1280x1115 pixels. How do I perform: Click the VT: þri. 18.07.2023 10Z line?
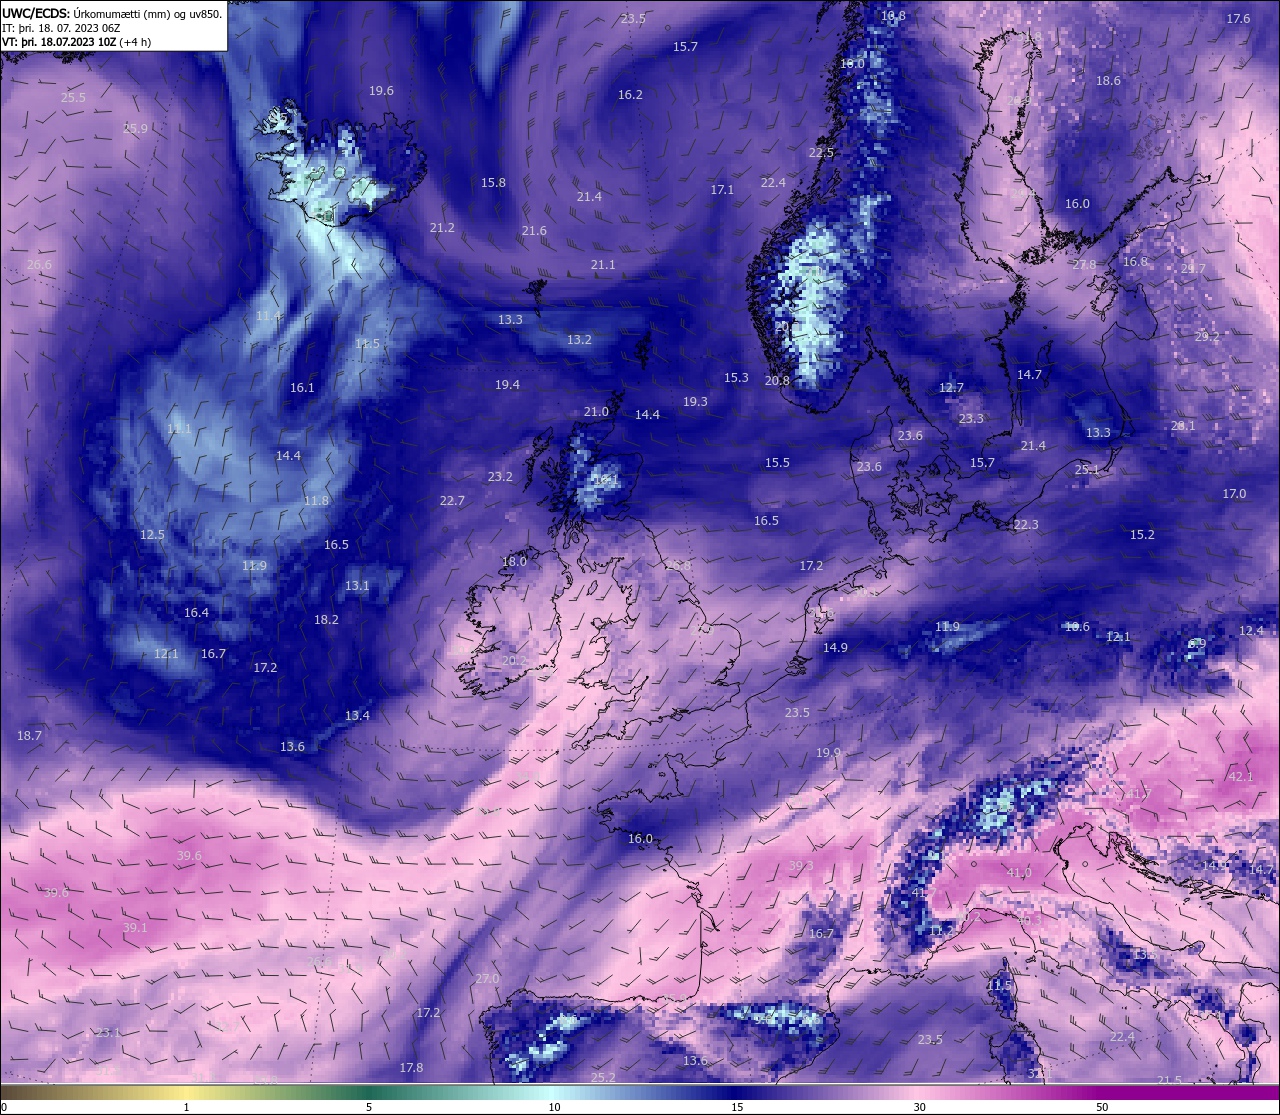pos(77,42)
